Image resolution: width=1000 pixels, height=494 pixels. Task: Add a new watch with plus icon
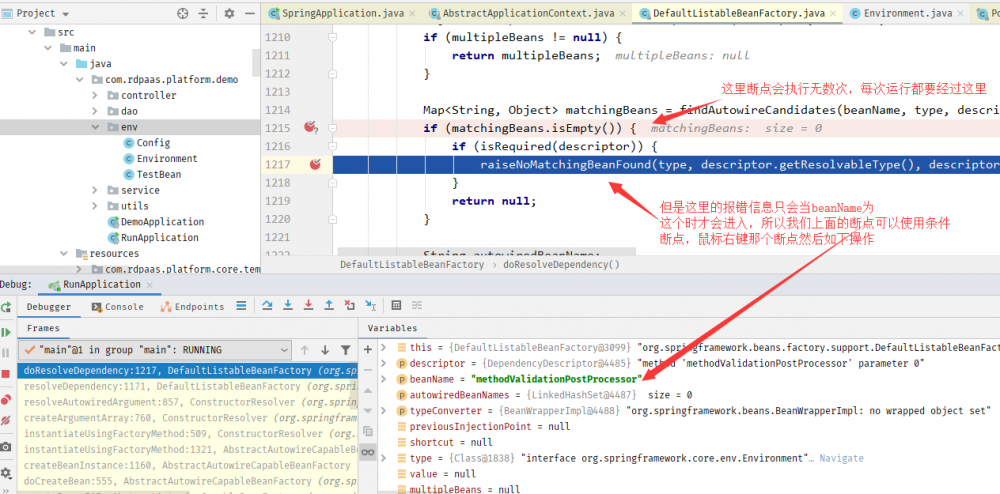[x=367, y=349]
